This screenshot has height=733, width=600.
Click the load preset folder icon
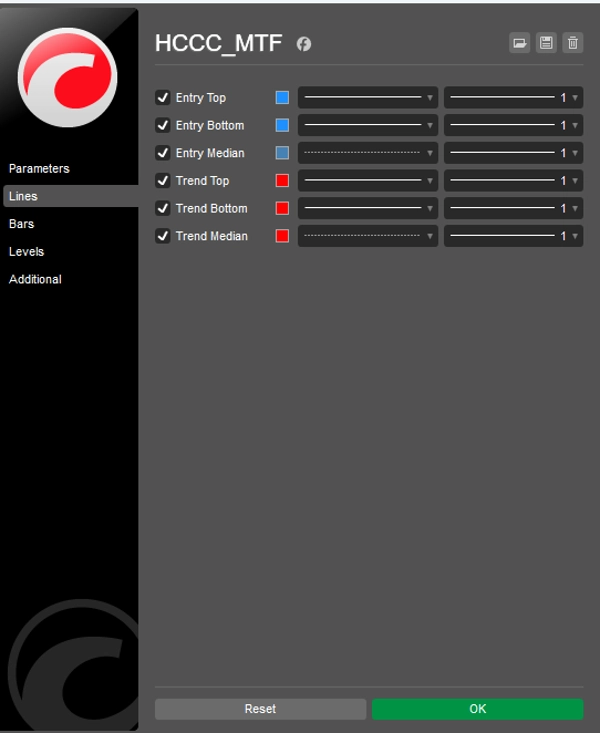click(x=520, y=43)
